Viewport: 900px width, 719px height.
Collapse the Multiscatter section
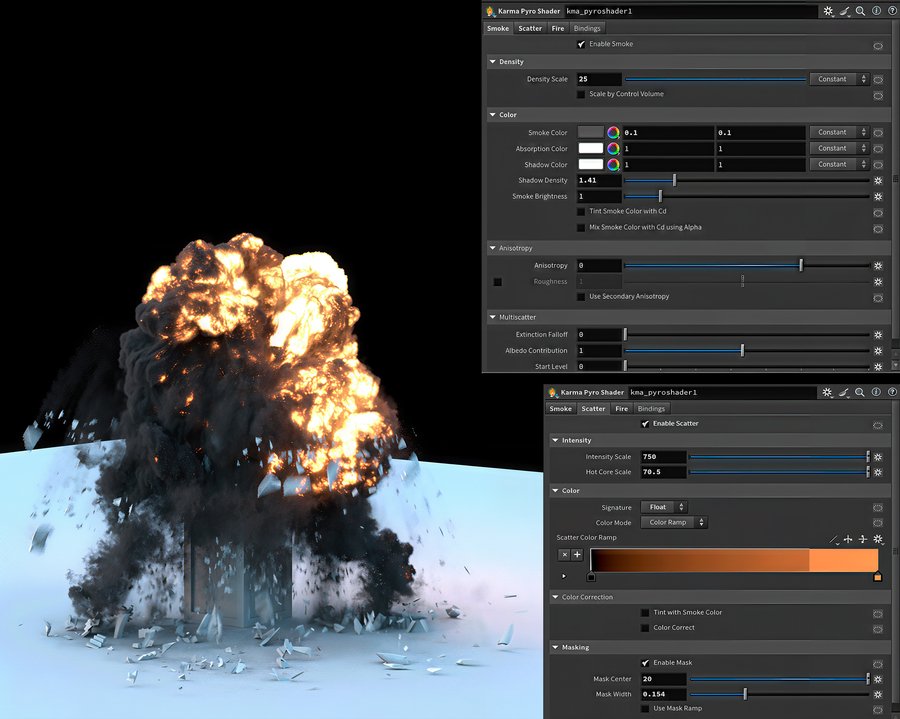pos(493,317)
